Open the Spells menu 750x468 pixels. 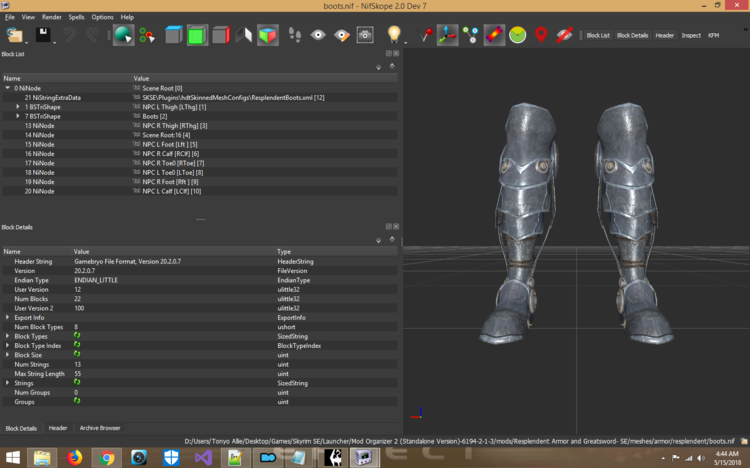[76, 17]
